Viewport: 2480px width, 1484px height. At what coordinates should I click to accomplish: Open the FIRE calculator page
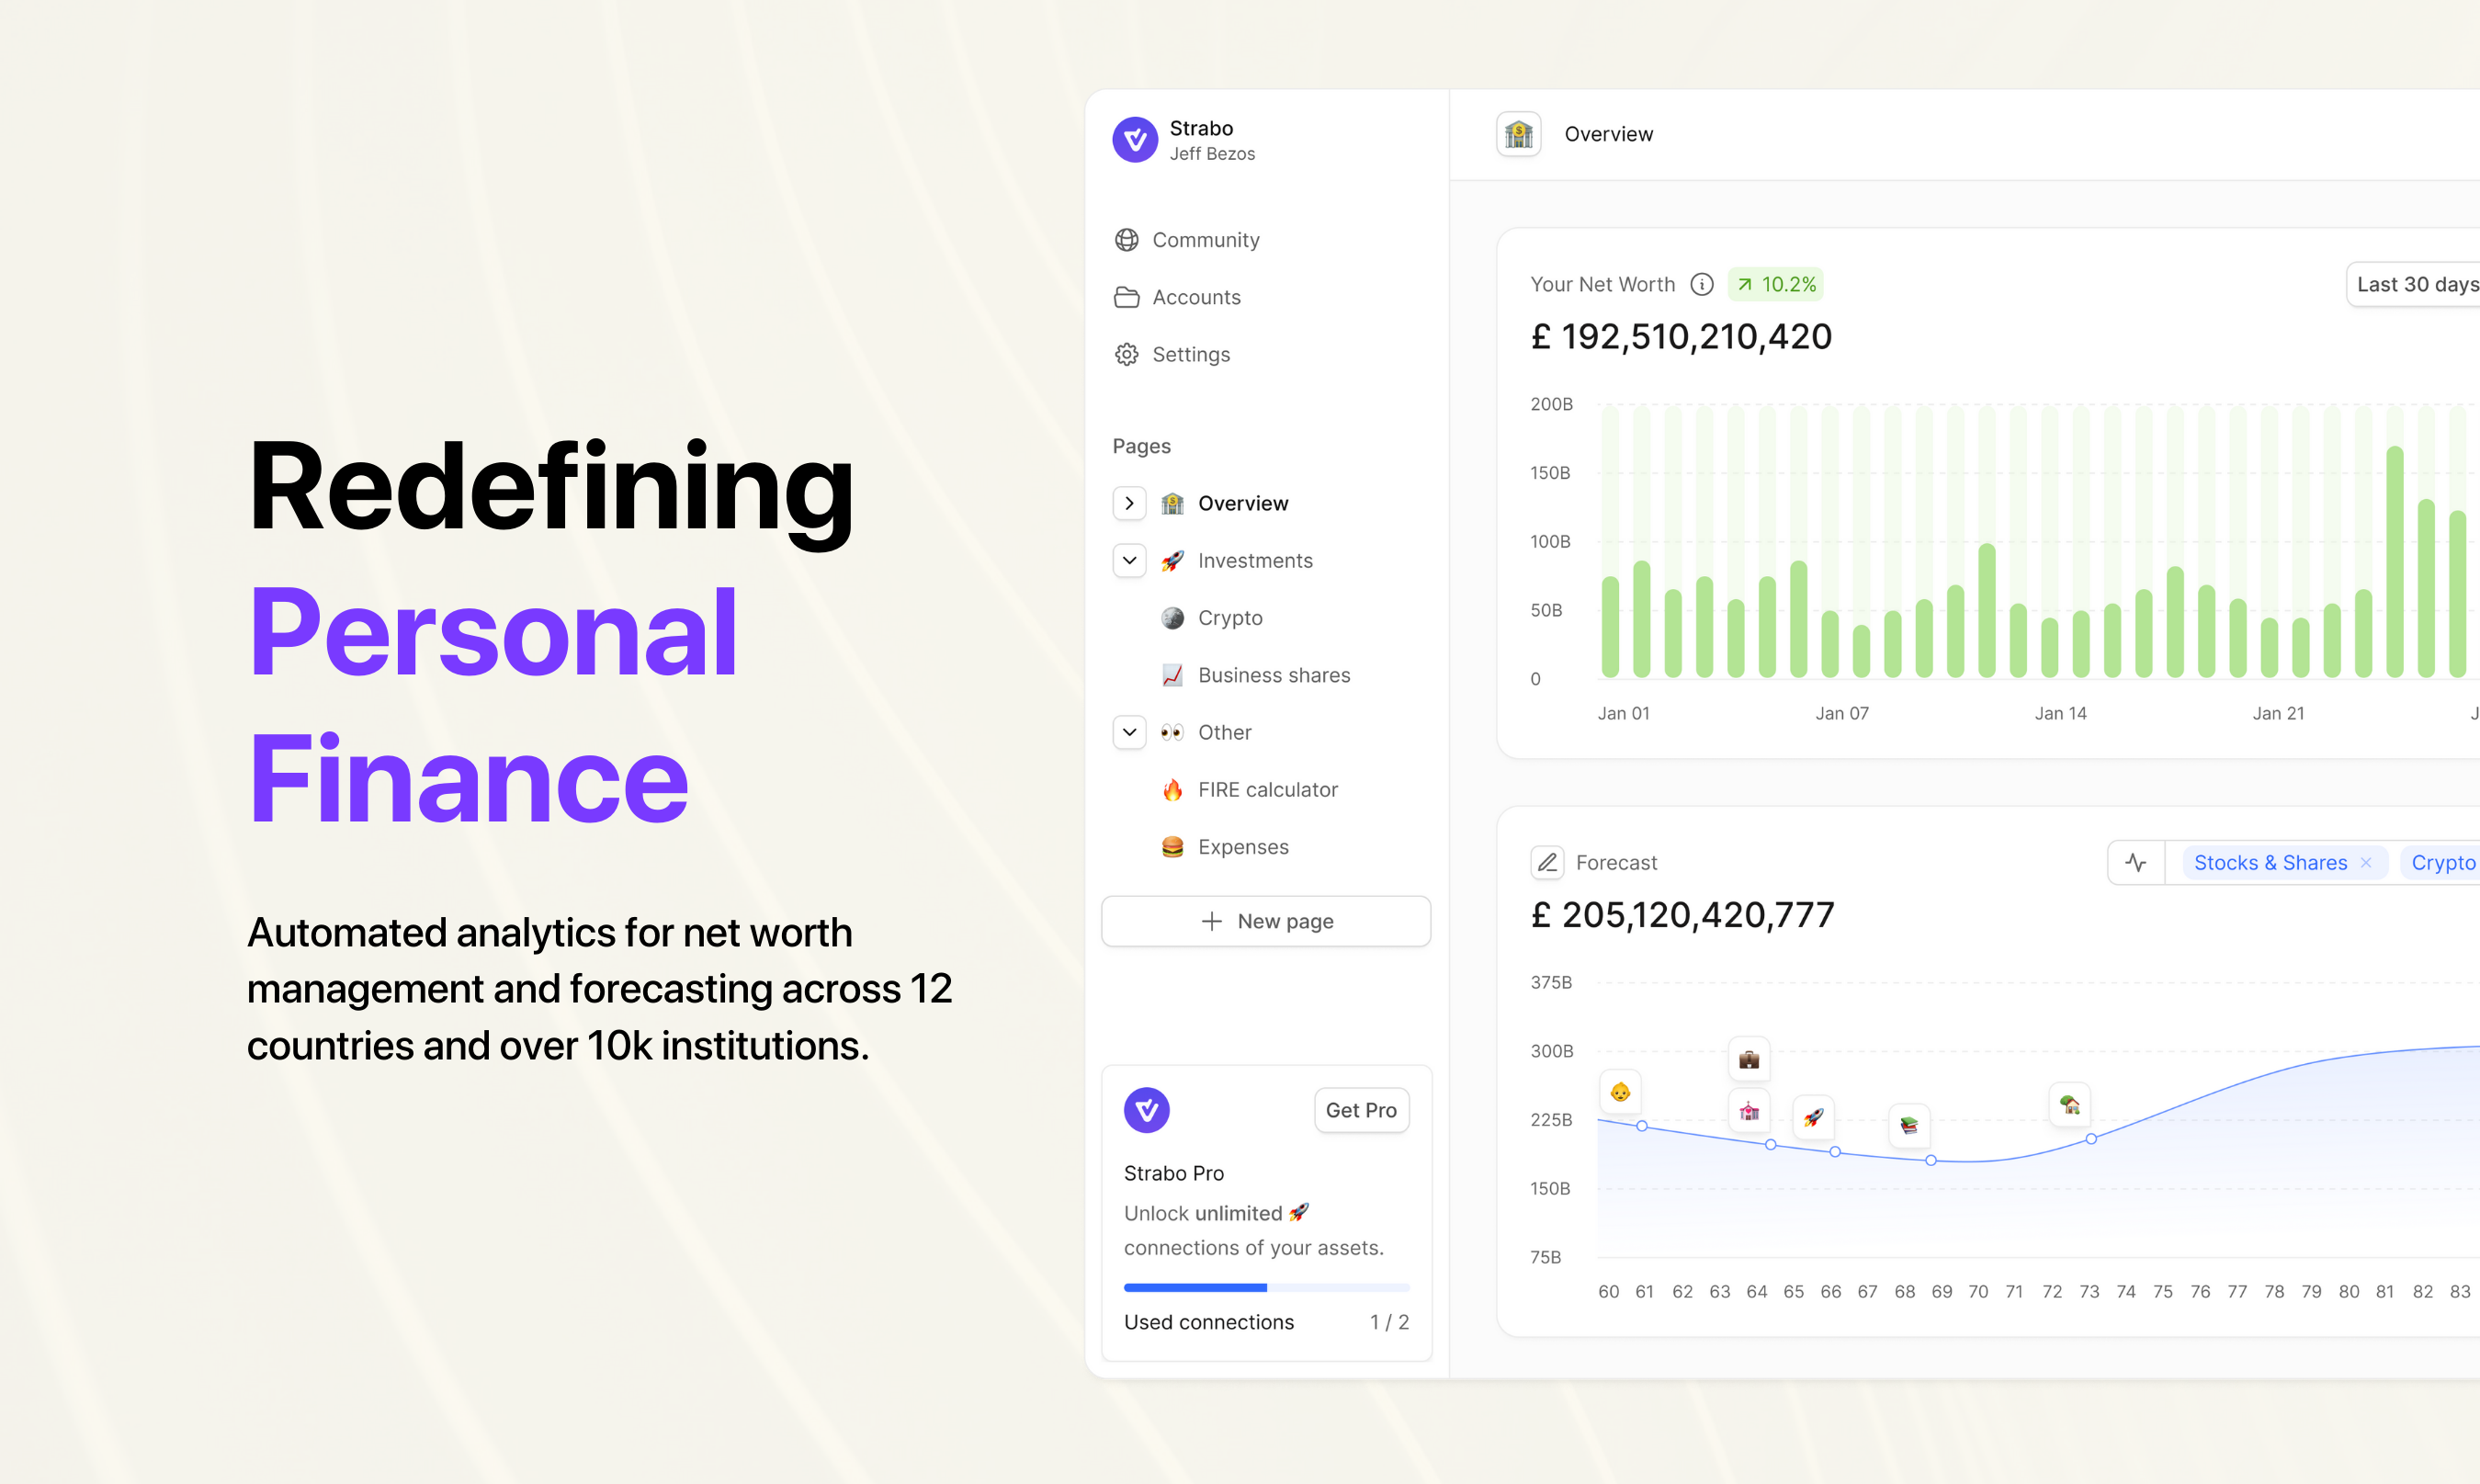[x=1267, y=790]
